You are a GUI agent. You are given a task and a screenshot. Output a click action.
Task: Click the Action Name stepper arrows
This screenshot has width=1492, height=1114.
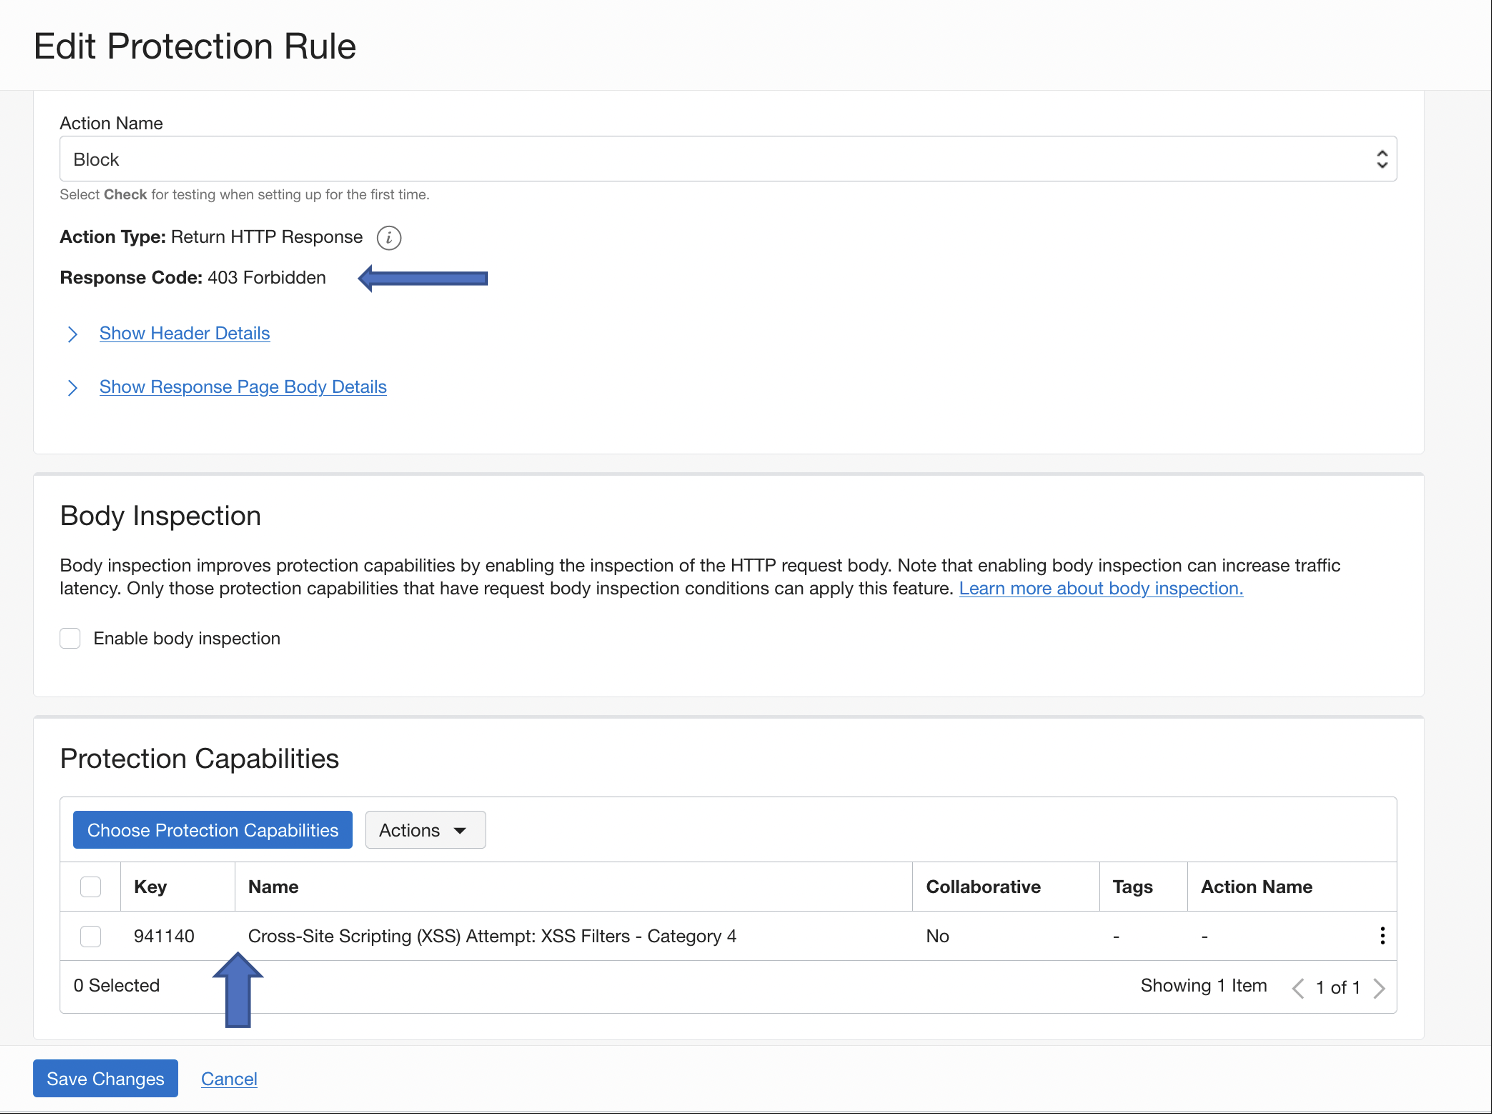coord(1381,160)
